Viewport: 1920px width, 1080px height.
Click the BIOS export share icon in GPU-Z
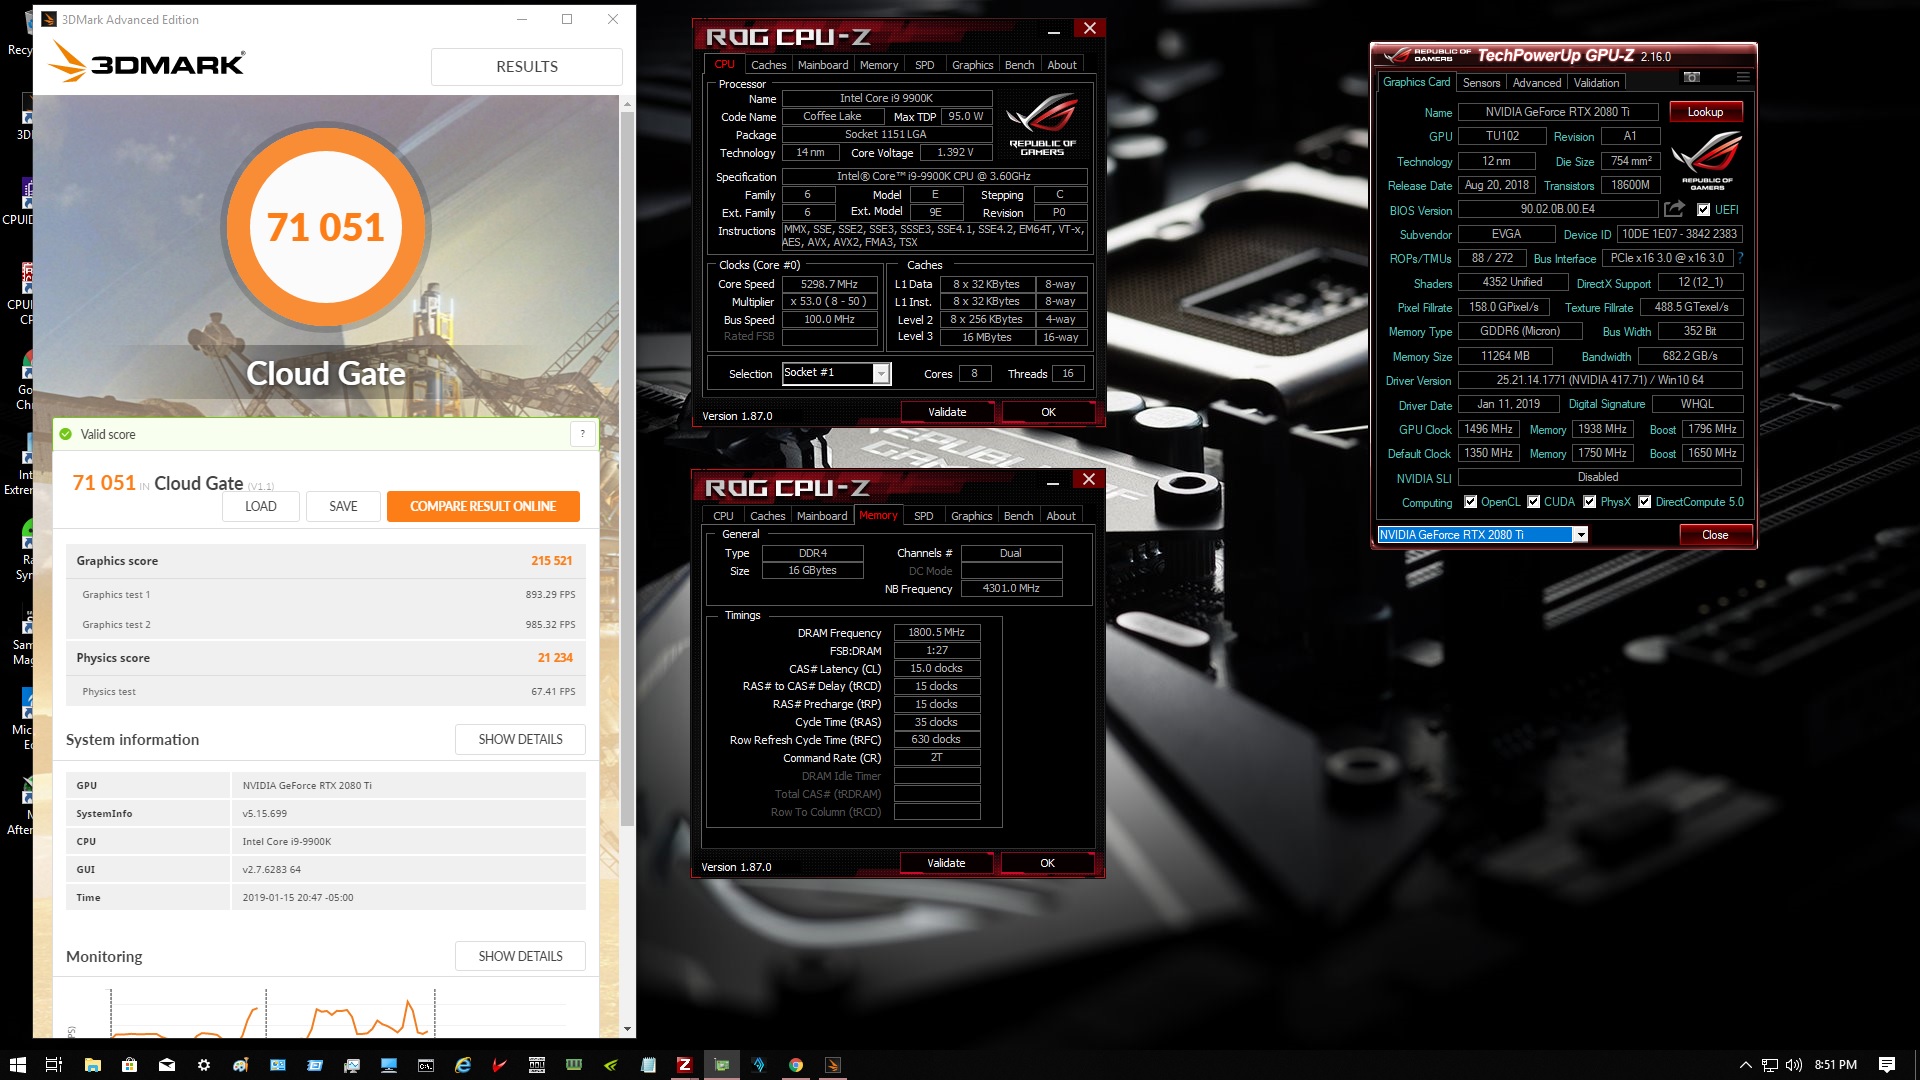pyautogui.click(x=1674, y=209)
